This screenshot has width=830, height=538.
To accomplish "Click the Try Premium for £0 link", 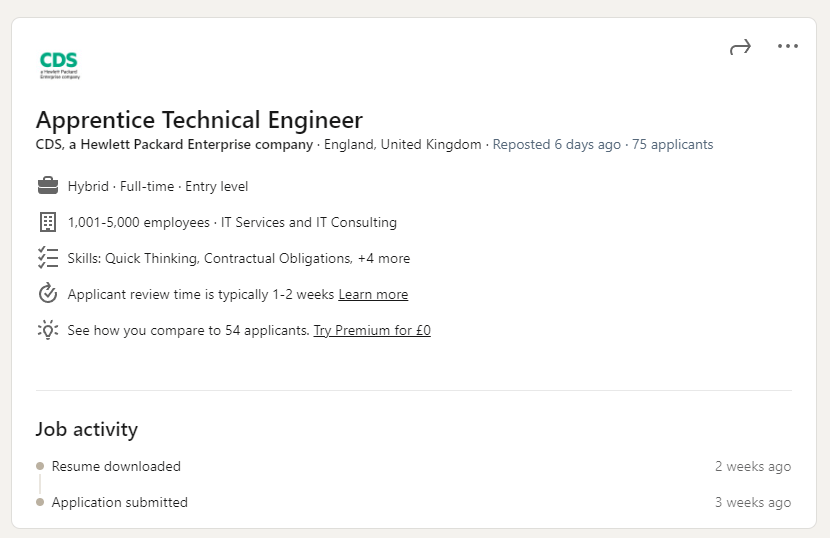I will point(372,330).
